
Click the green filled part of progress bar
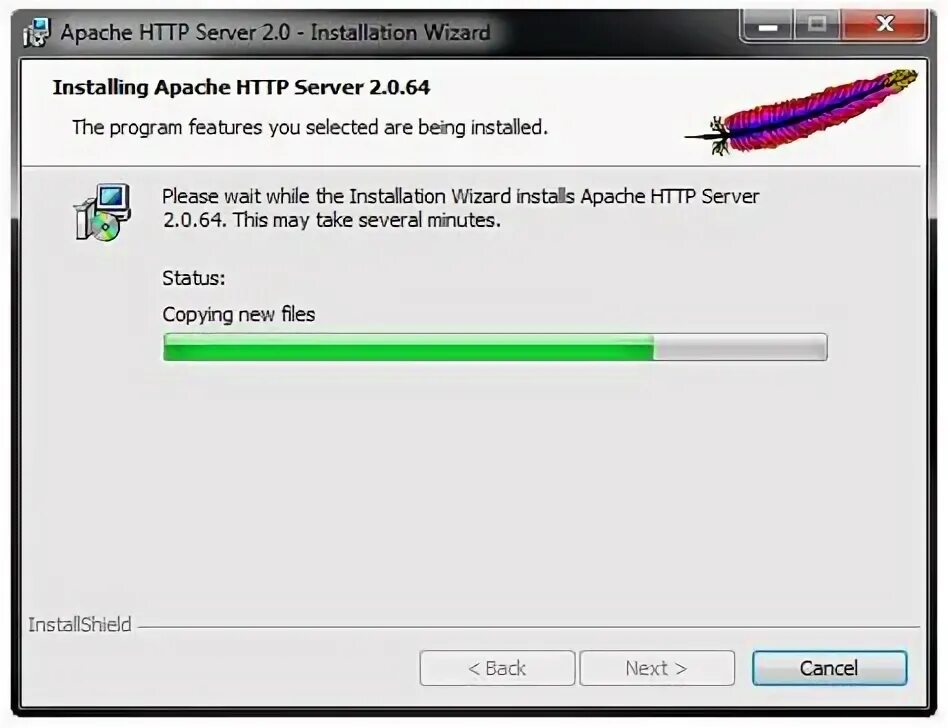[408, 347]
